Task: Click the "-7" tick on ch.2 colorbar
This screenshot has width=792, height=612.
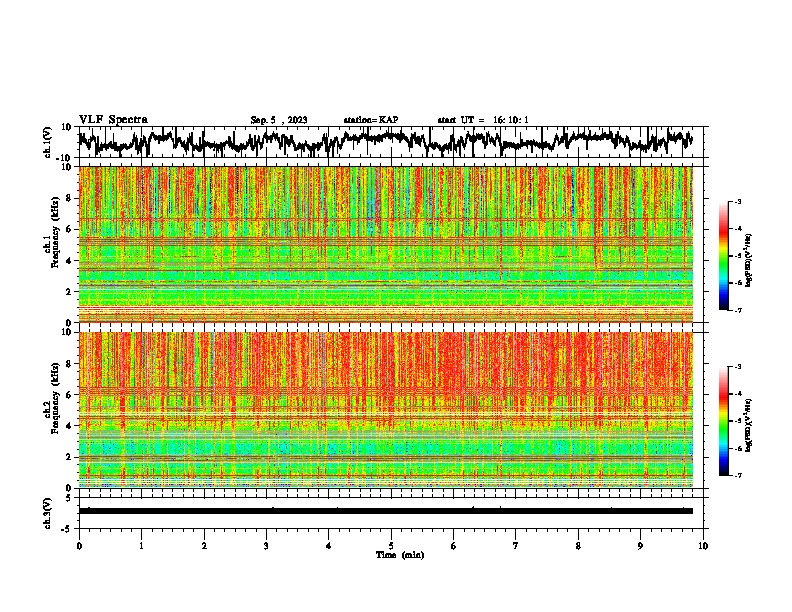Action: [738, 475]
